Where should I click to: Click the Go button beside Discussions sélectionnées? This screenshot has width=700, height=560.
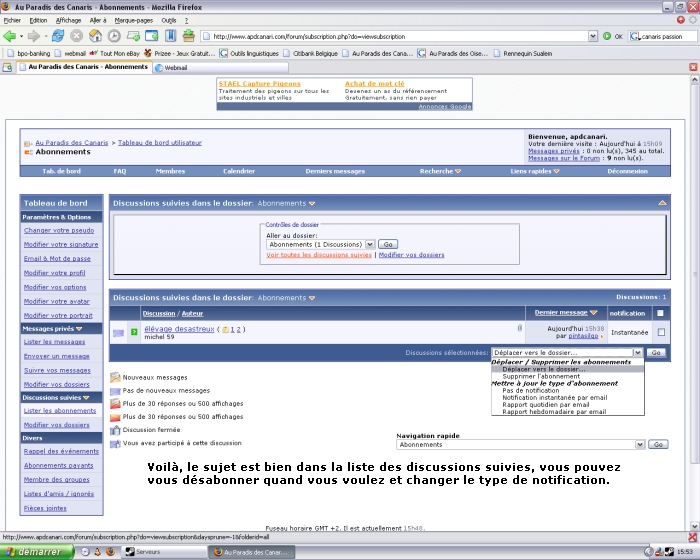click(x=656, y=352)
